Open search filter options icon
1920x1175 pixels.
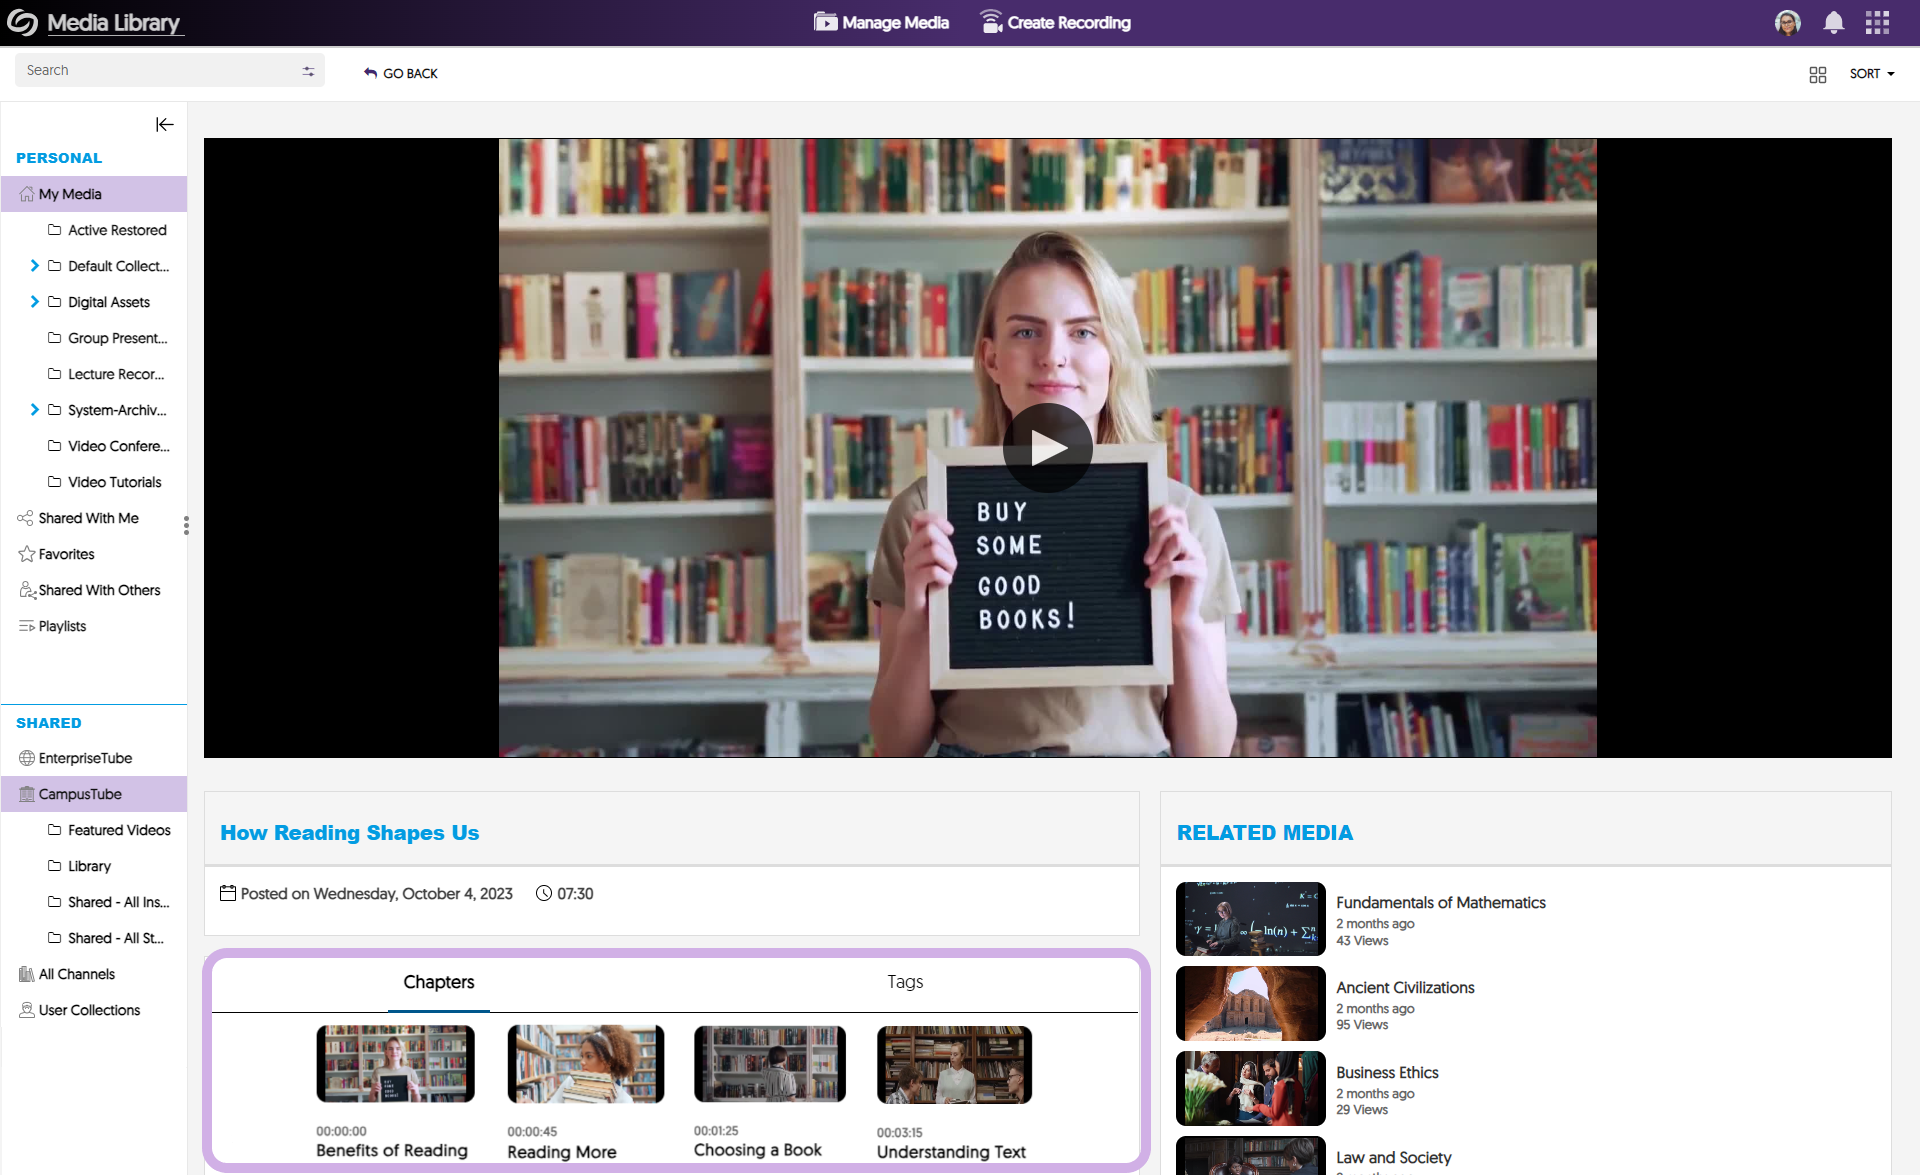point(308,71)
